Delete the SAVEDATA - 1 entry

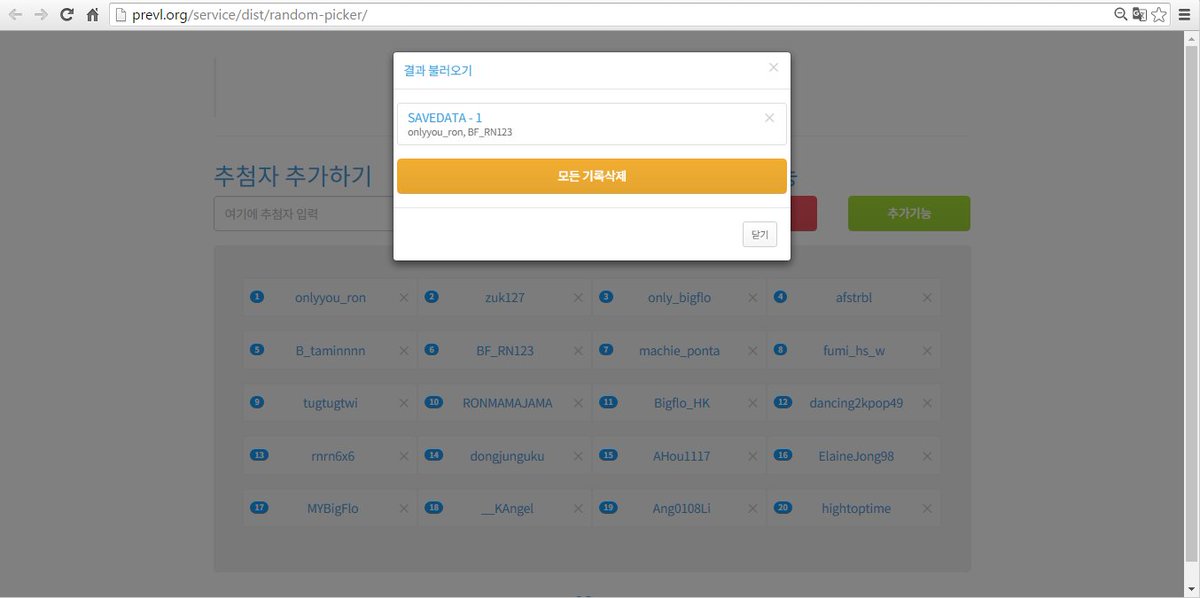pos(769,118)
